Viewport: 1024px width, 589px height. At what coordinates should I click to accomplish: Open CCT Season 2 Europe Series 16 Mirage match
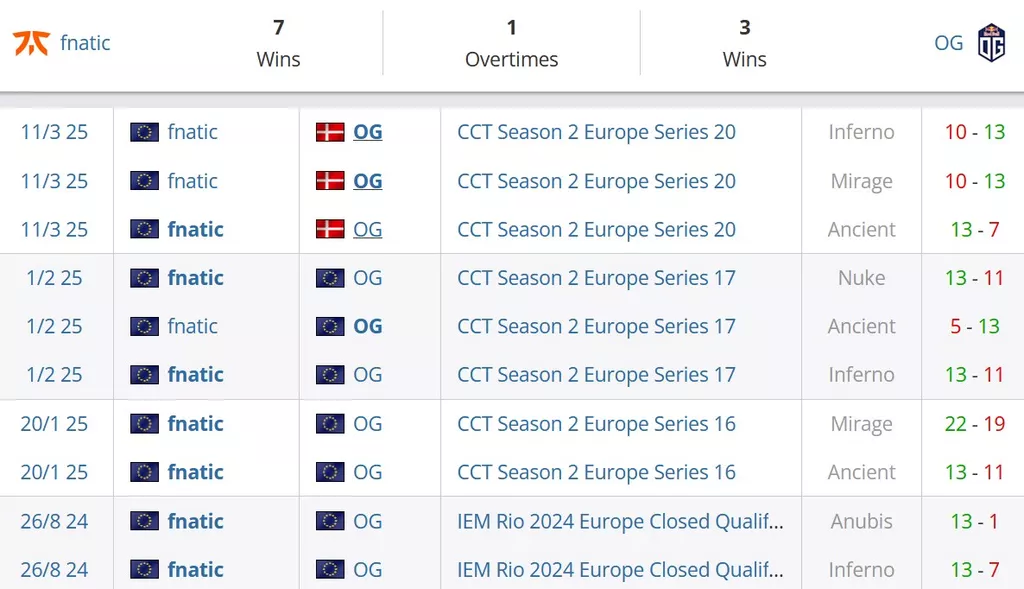click(596, 424)
